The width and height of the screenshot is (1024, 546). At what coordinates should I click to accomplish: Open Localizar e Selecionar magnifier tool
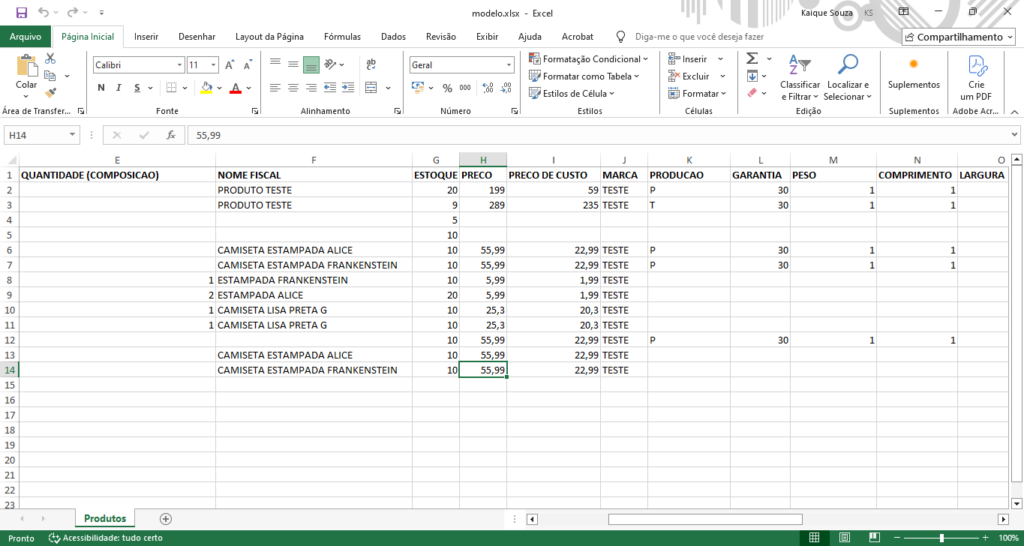[848, 77]
